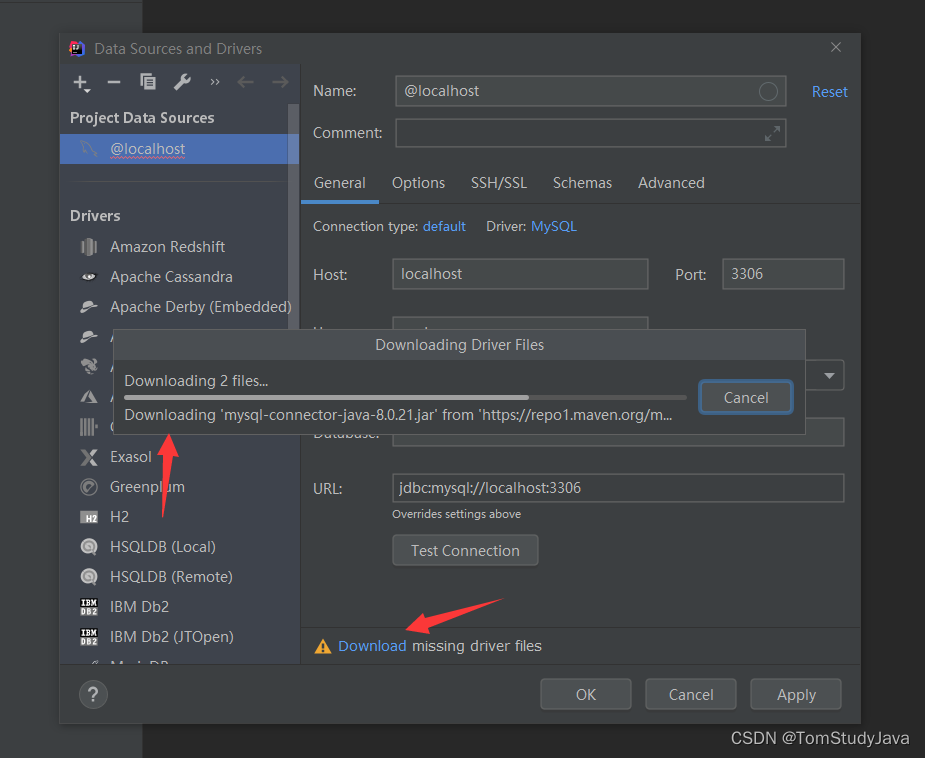Close the Data Sources and Drivers dialog
925x758 pixels.
[836, 47]
